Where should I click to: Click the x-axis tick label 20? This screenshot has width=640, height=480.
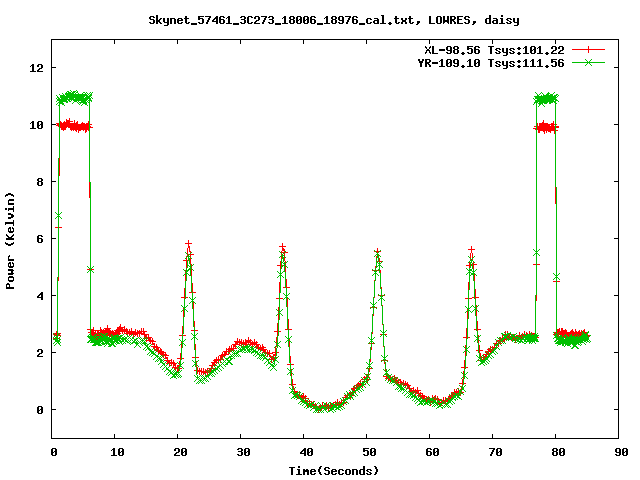pos(180,452)
